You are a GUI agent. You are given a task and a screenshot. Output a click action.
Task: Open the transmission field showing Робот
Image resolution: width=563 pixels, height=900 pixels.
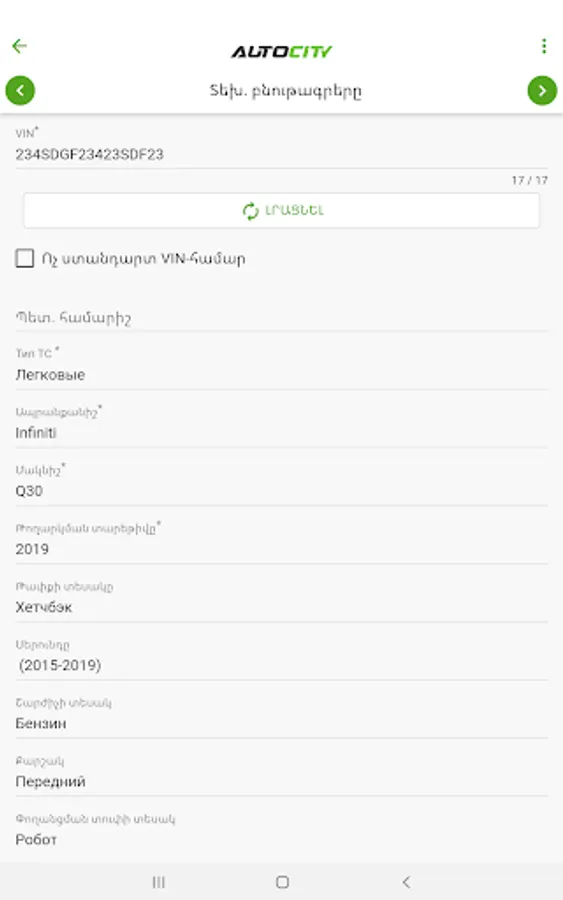(x=281, y=832)
